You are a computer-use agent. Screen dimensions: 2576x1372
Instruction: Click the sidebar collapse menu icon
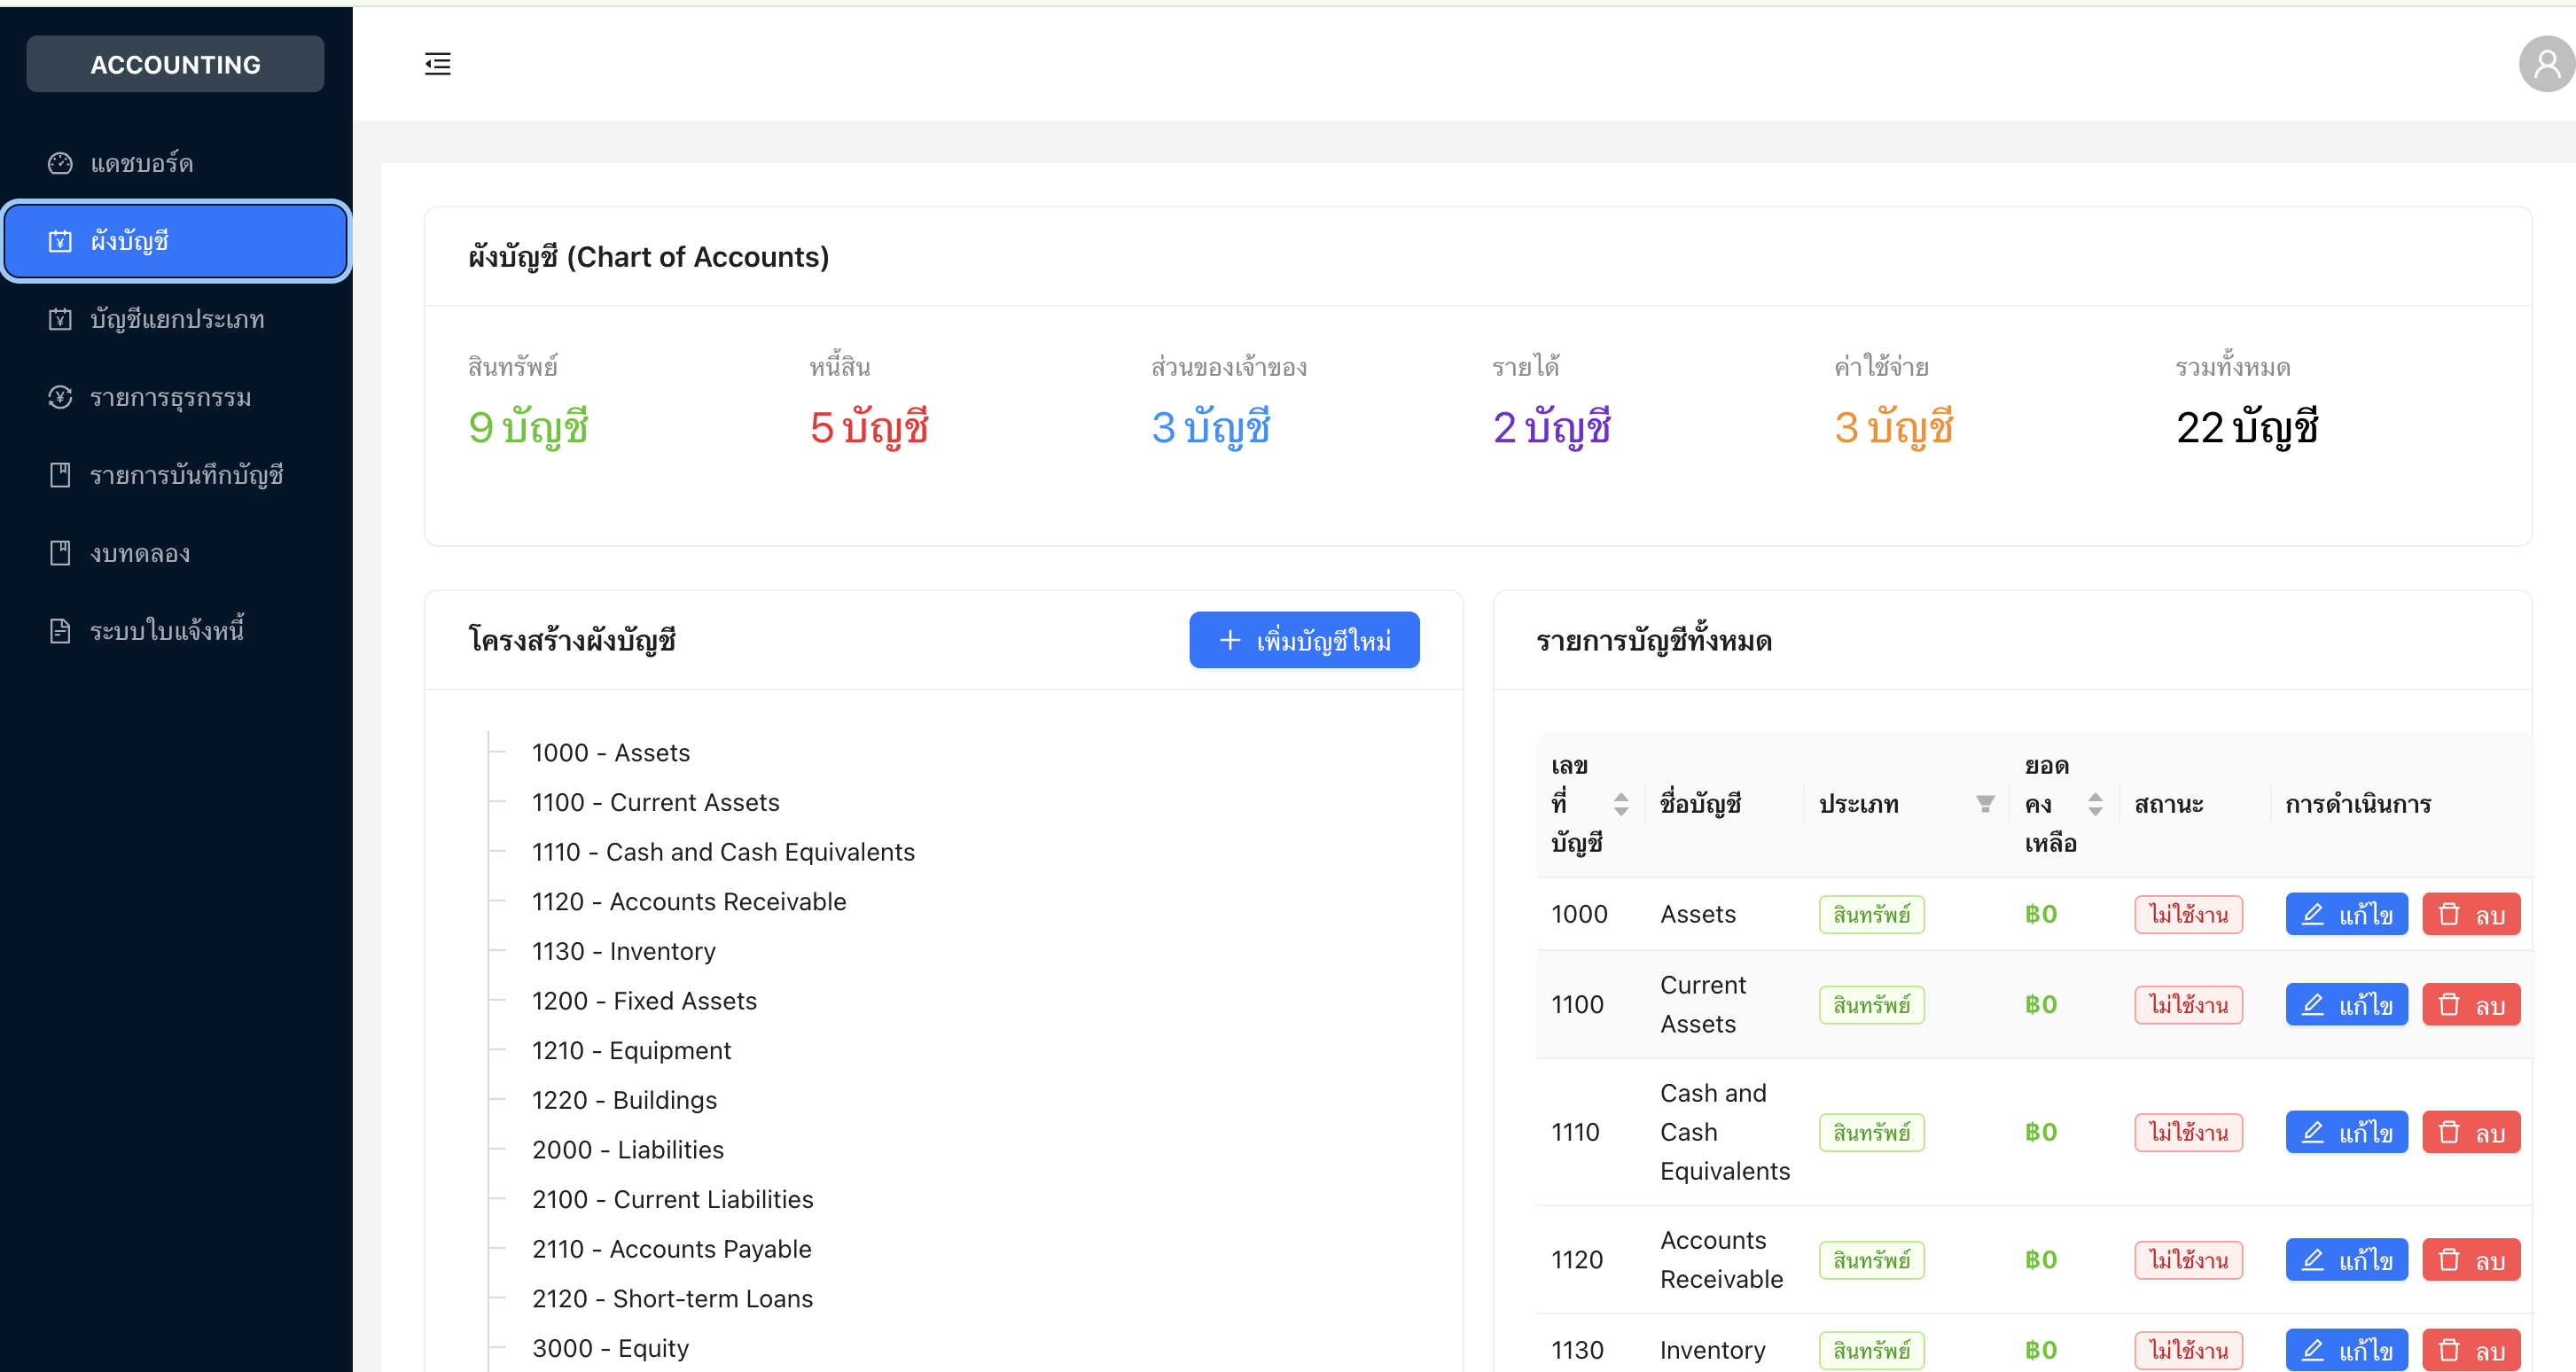(437, 64)
